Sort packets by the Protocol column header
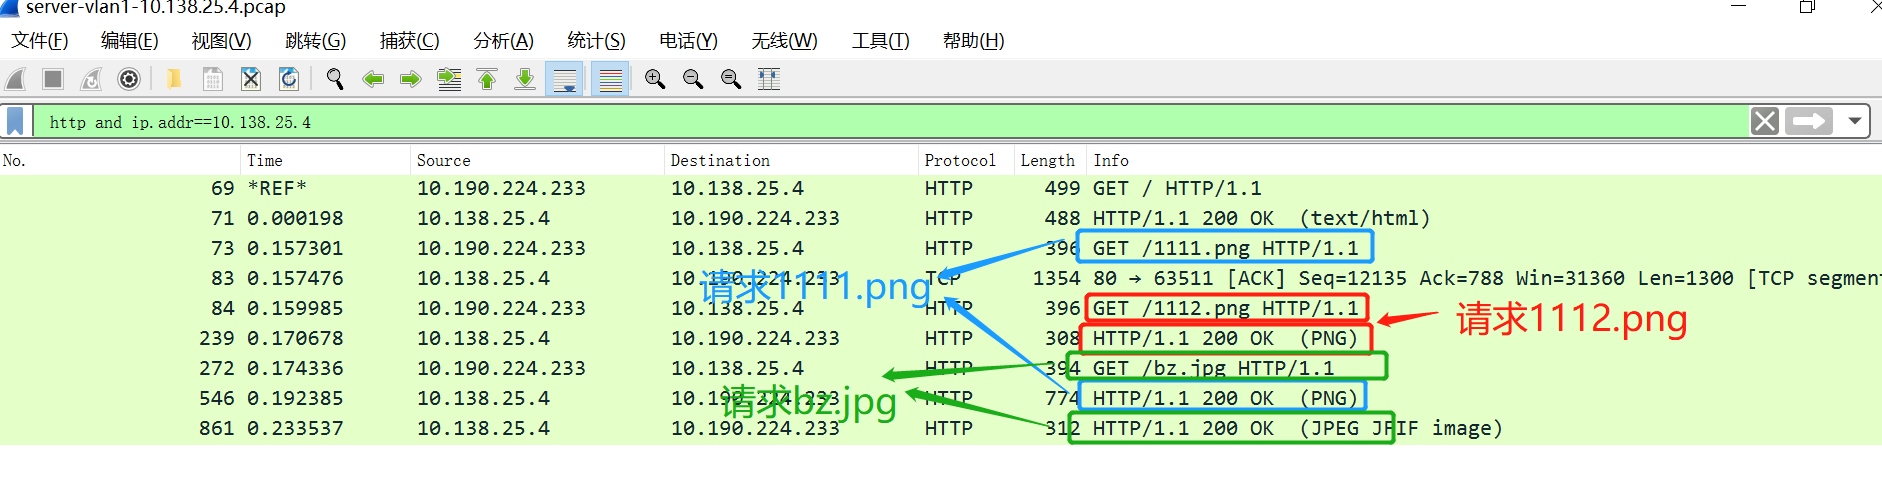Screen dimensions: 1882x491 click(959, 160)
